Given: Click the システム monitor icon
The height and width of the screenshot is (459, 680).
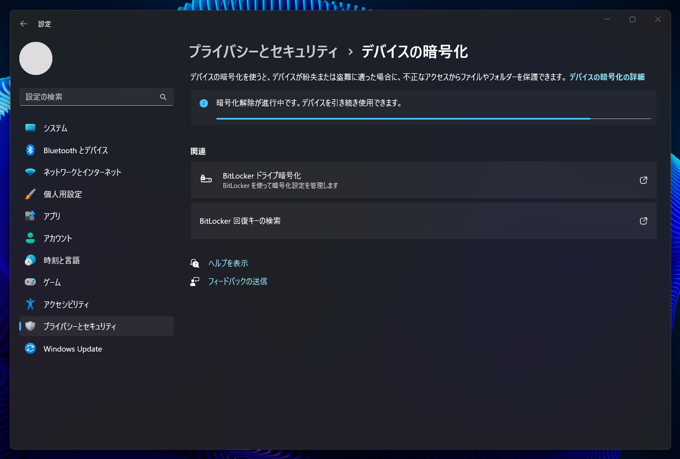Looking at the screenshot, I should 30,128.
